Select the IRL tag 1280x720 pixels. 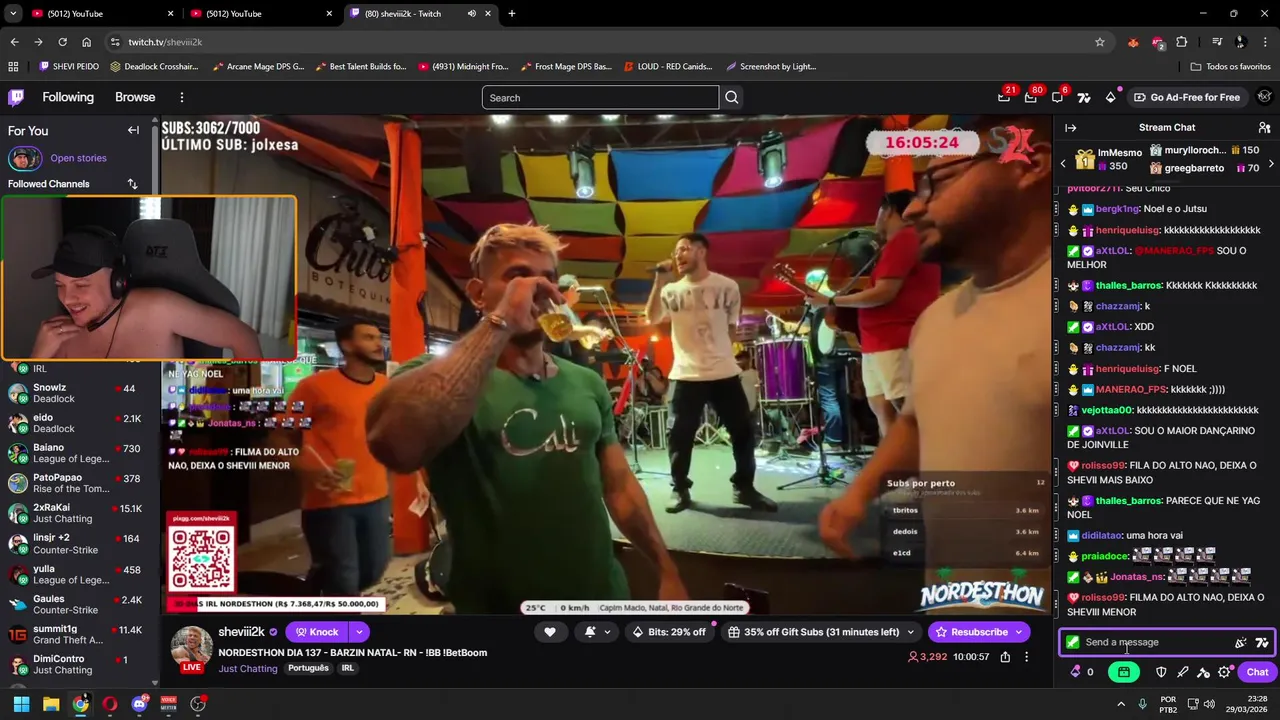(x=347, y=668)
